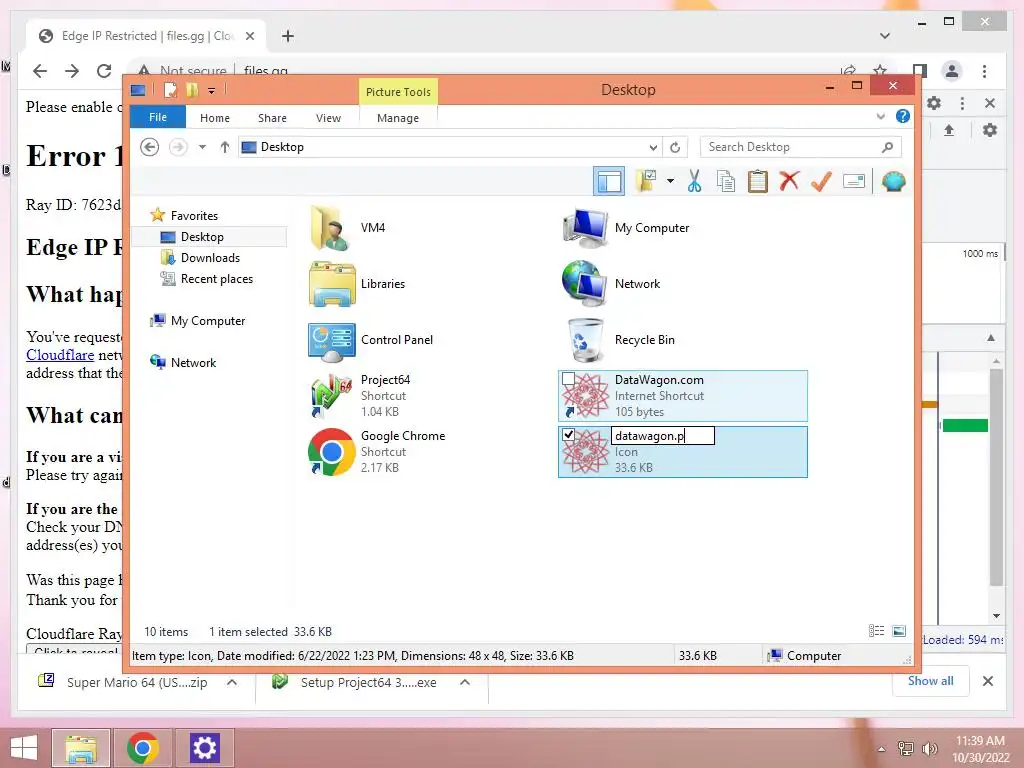
Task: Expand options for Super Mario 64 download
Action: click(232, 682)
